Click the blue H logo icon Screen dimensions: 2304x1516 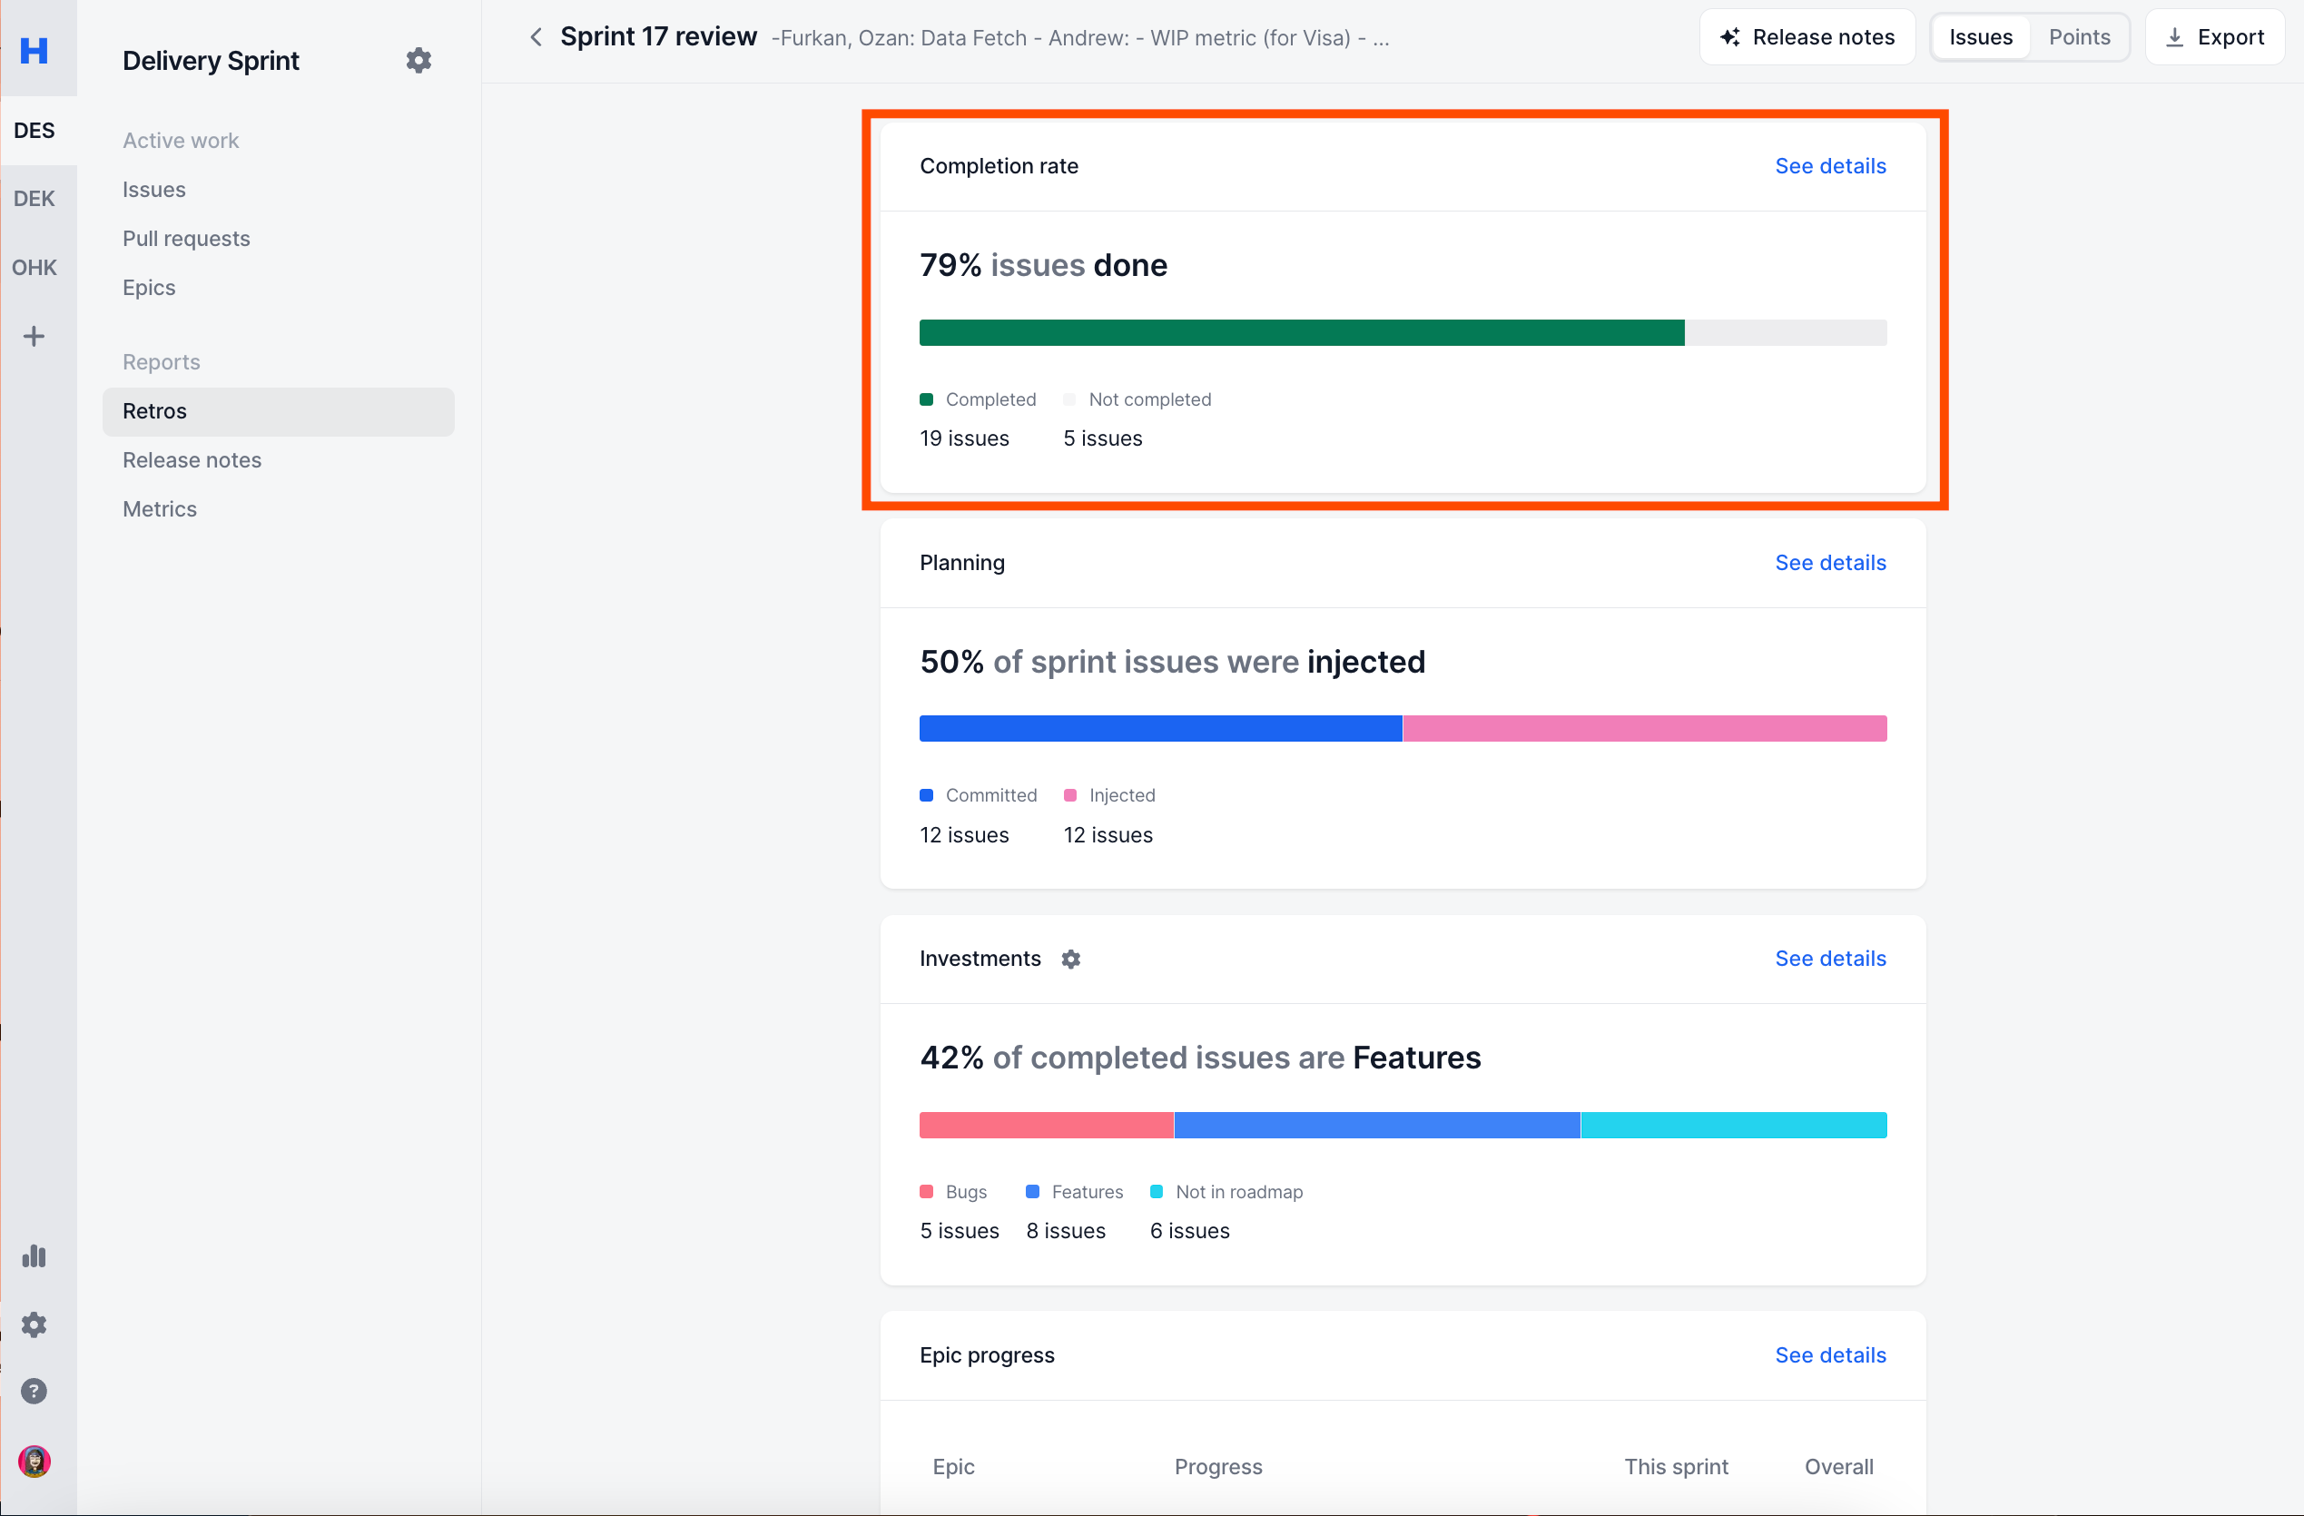coord(34,49)
